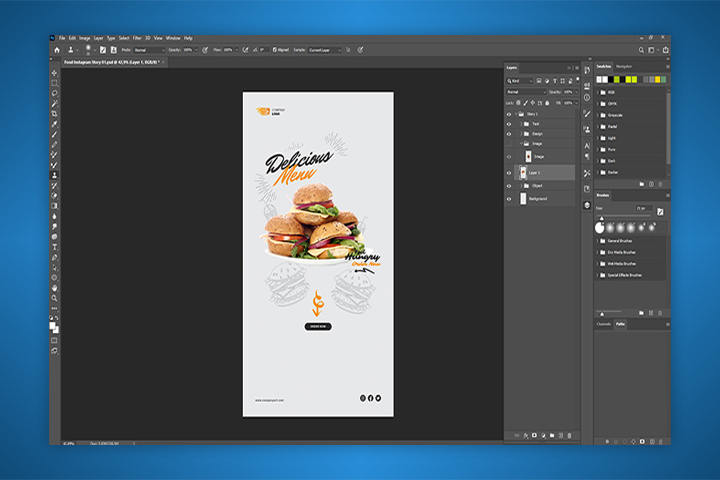Switch to the Channels tab
The height and width of the screenshot is (480, 720).
click(603, 324)
